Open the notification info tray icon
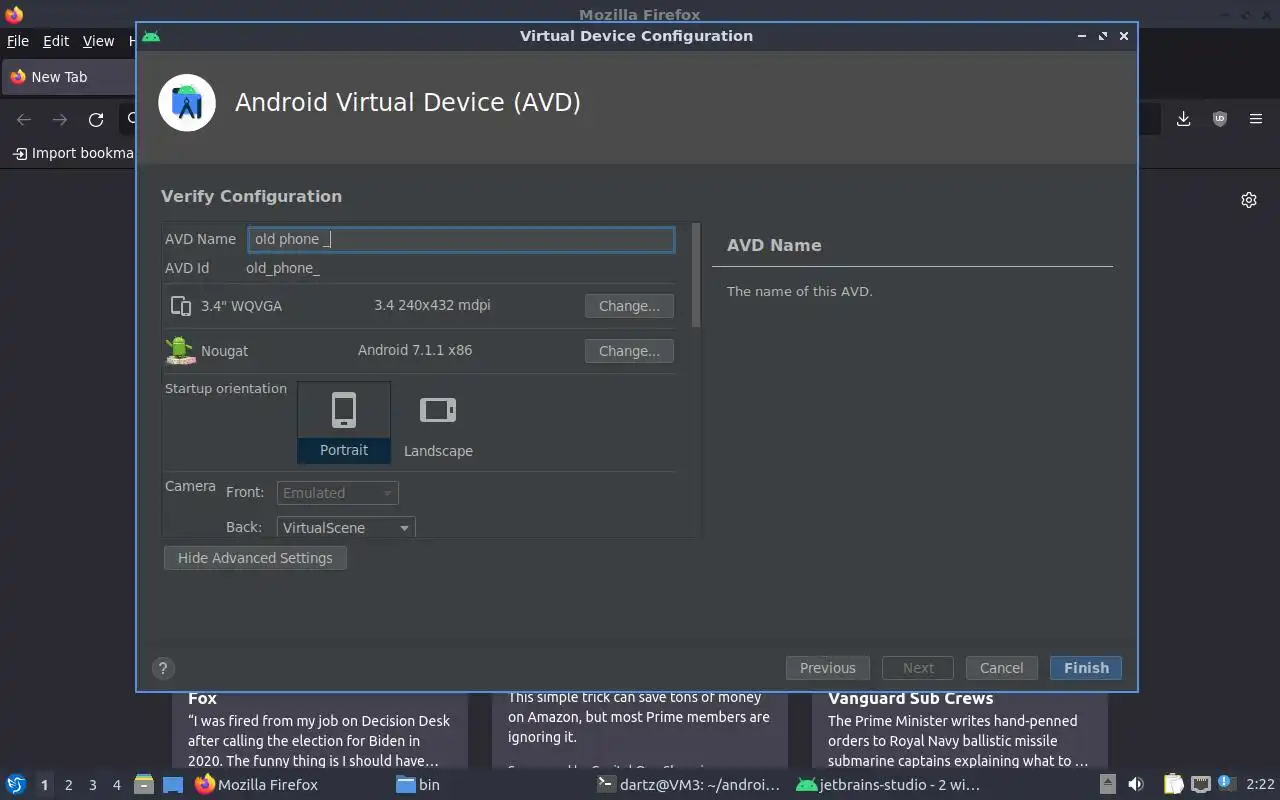The image size is (1280, 800). 1226,783
